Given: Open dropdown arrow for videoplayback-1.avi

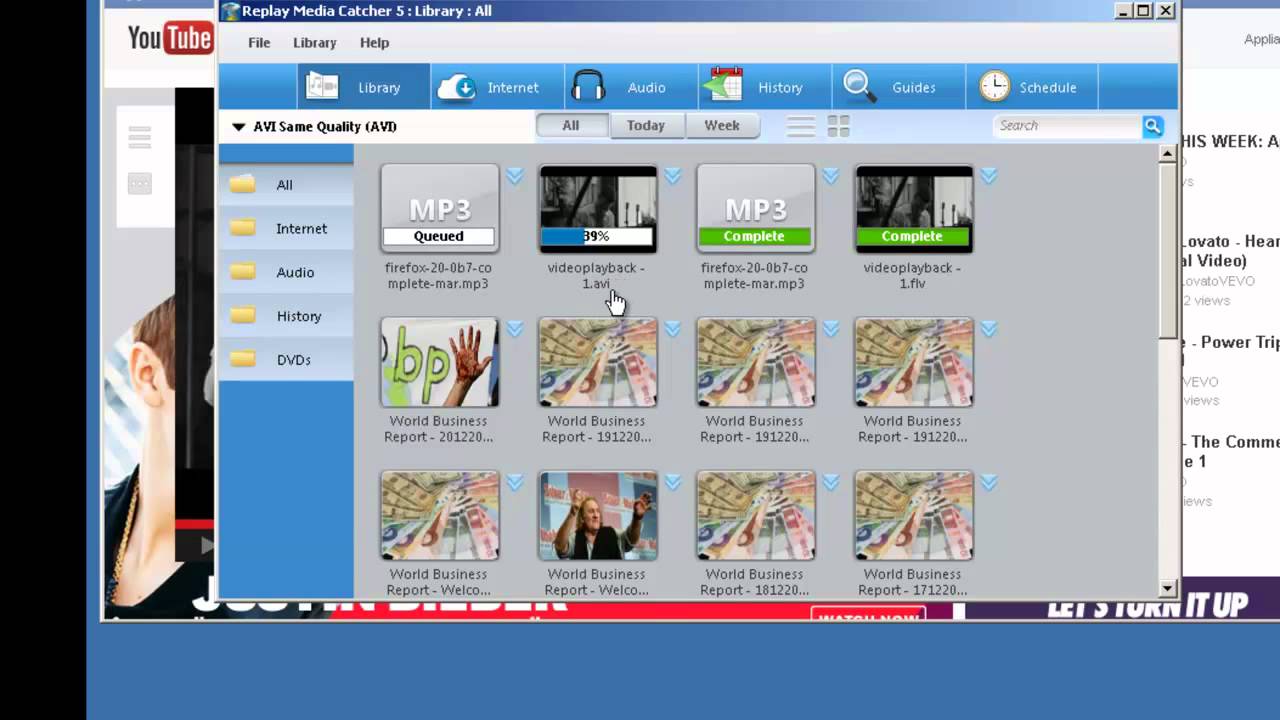Looking at the screenshot, I should (672, 176).
